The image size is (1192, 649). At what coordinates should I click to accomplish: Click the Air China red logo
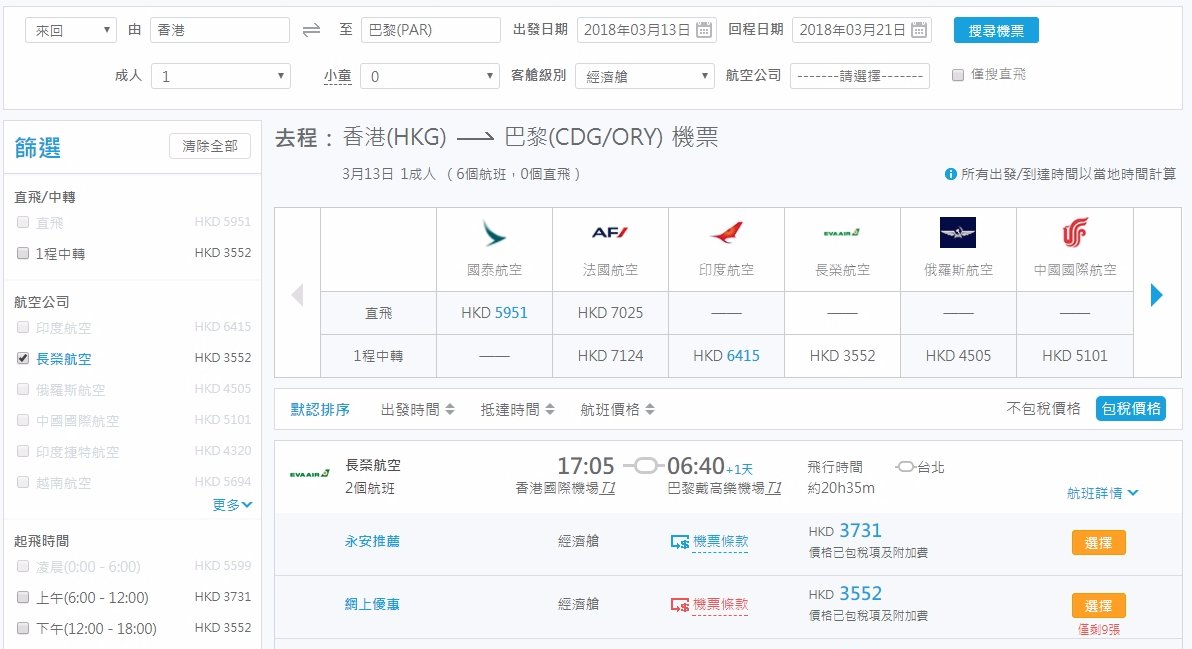click(1075, 233)
